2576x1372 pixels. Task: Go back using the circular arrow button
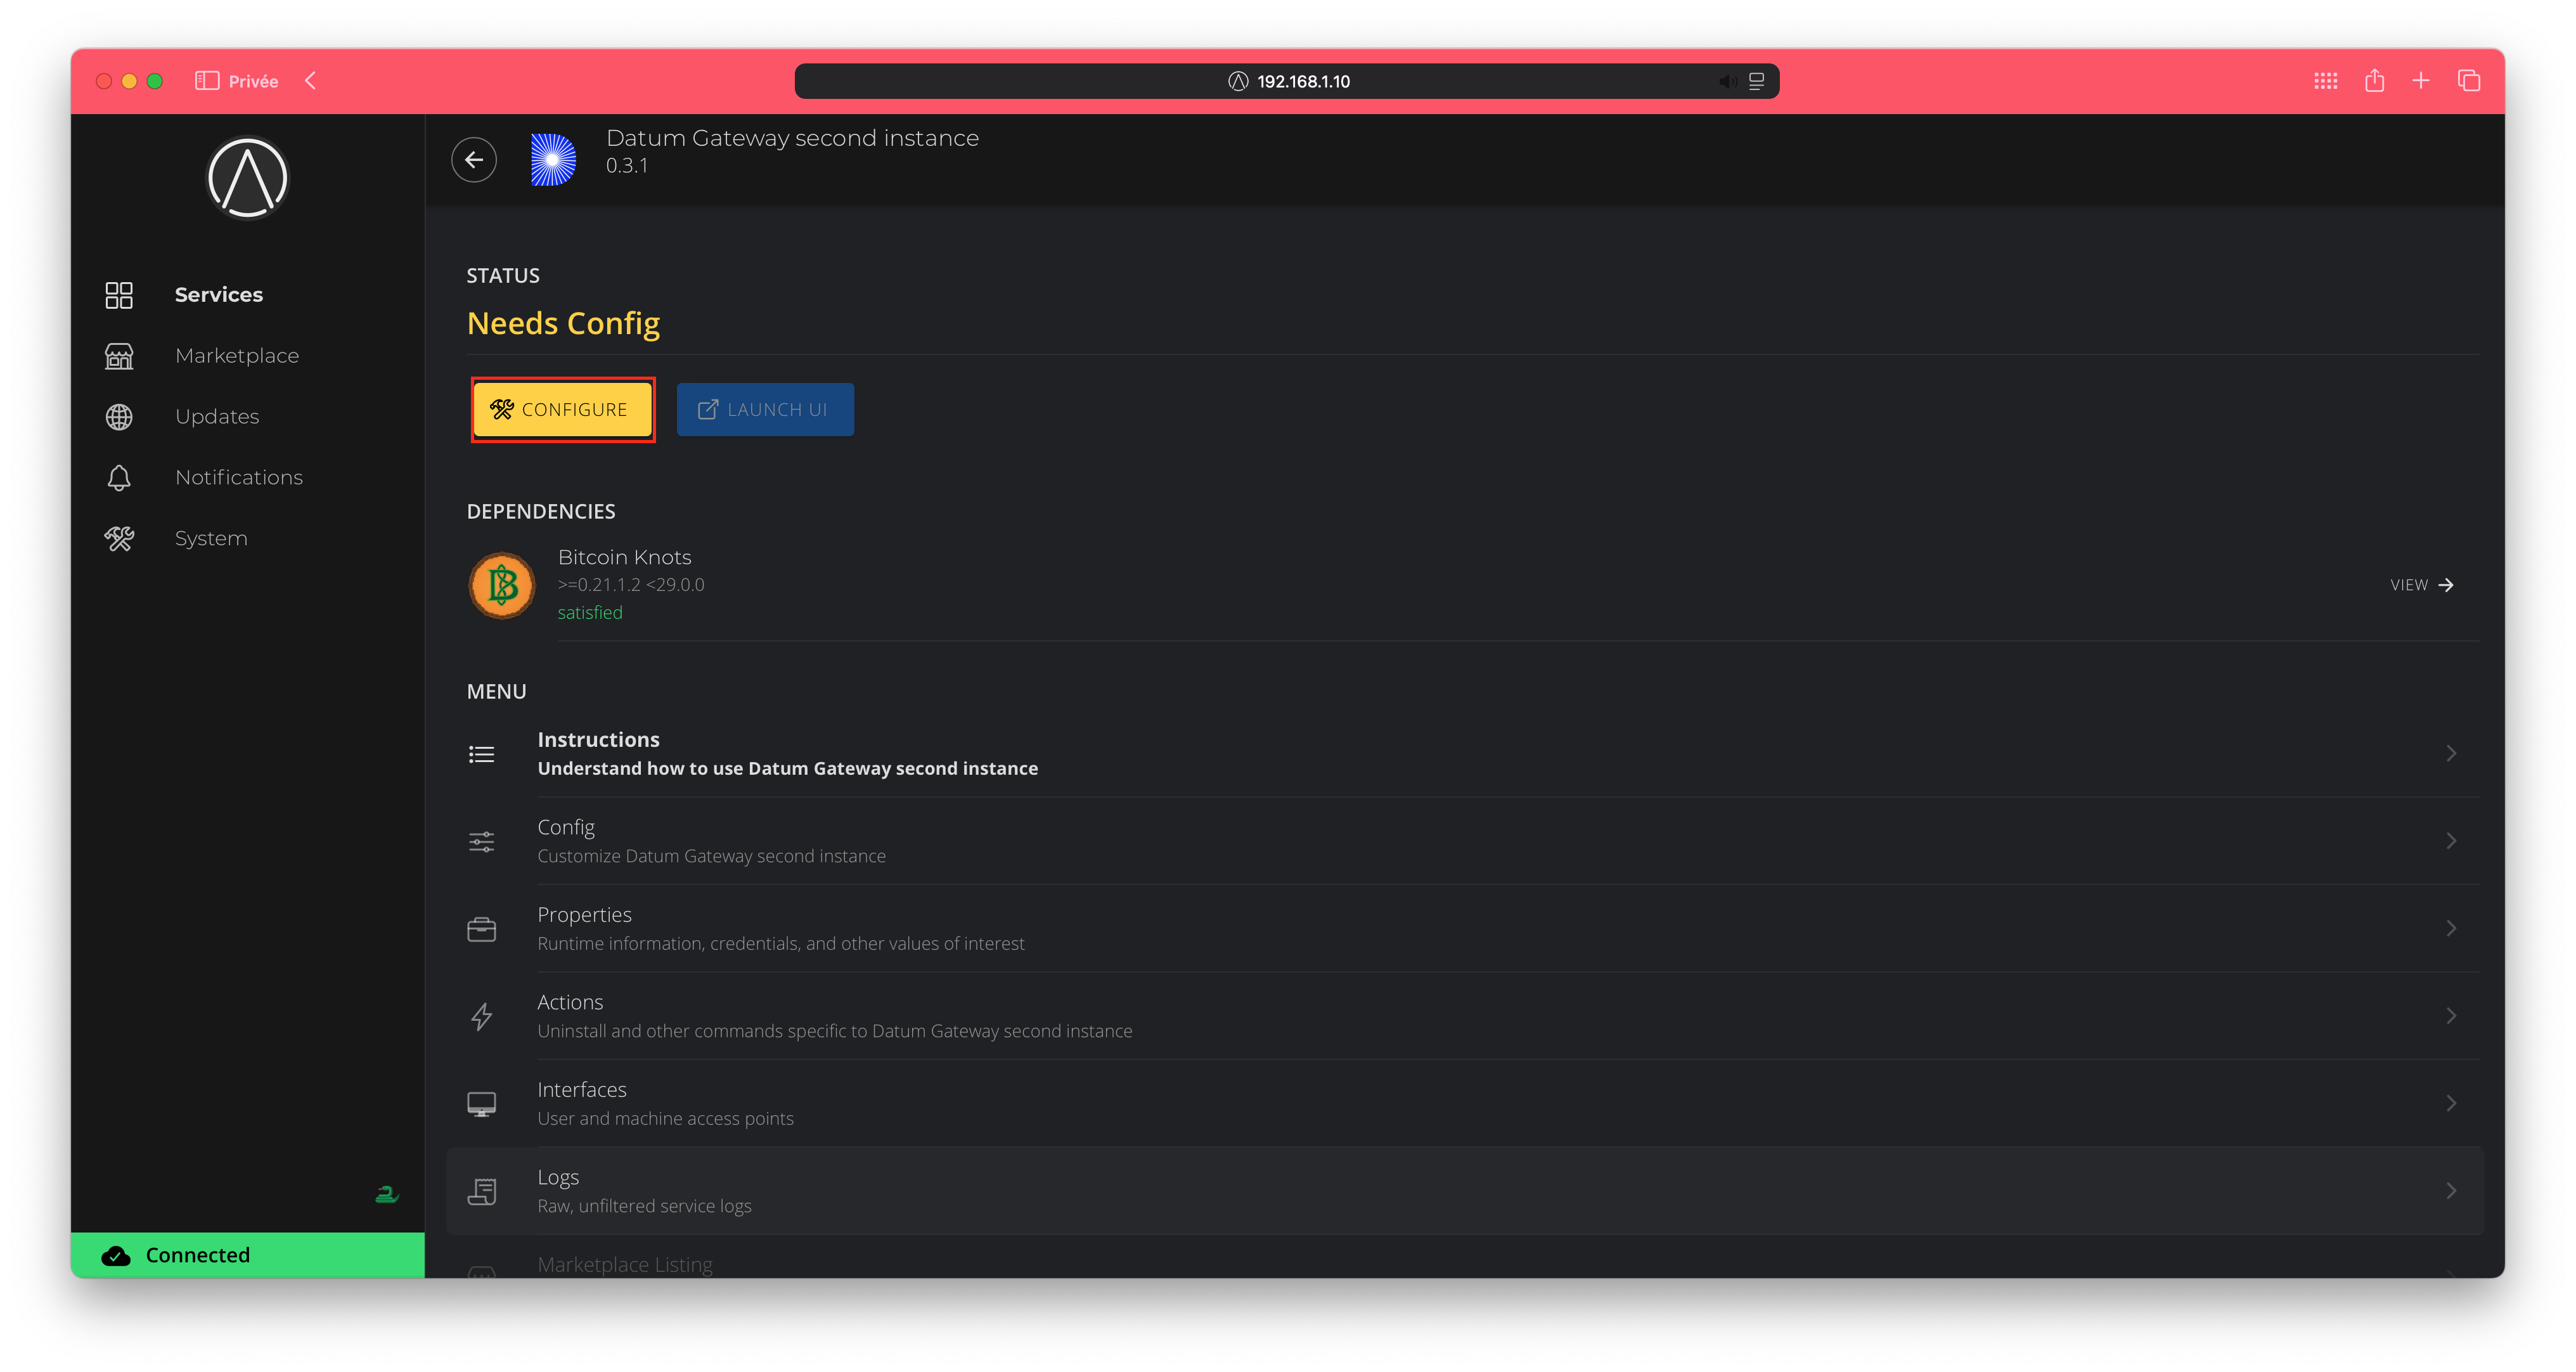pos(473,160)
